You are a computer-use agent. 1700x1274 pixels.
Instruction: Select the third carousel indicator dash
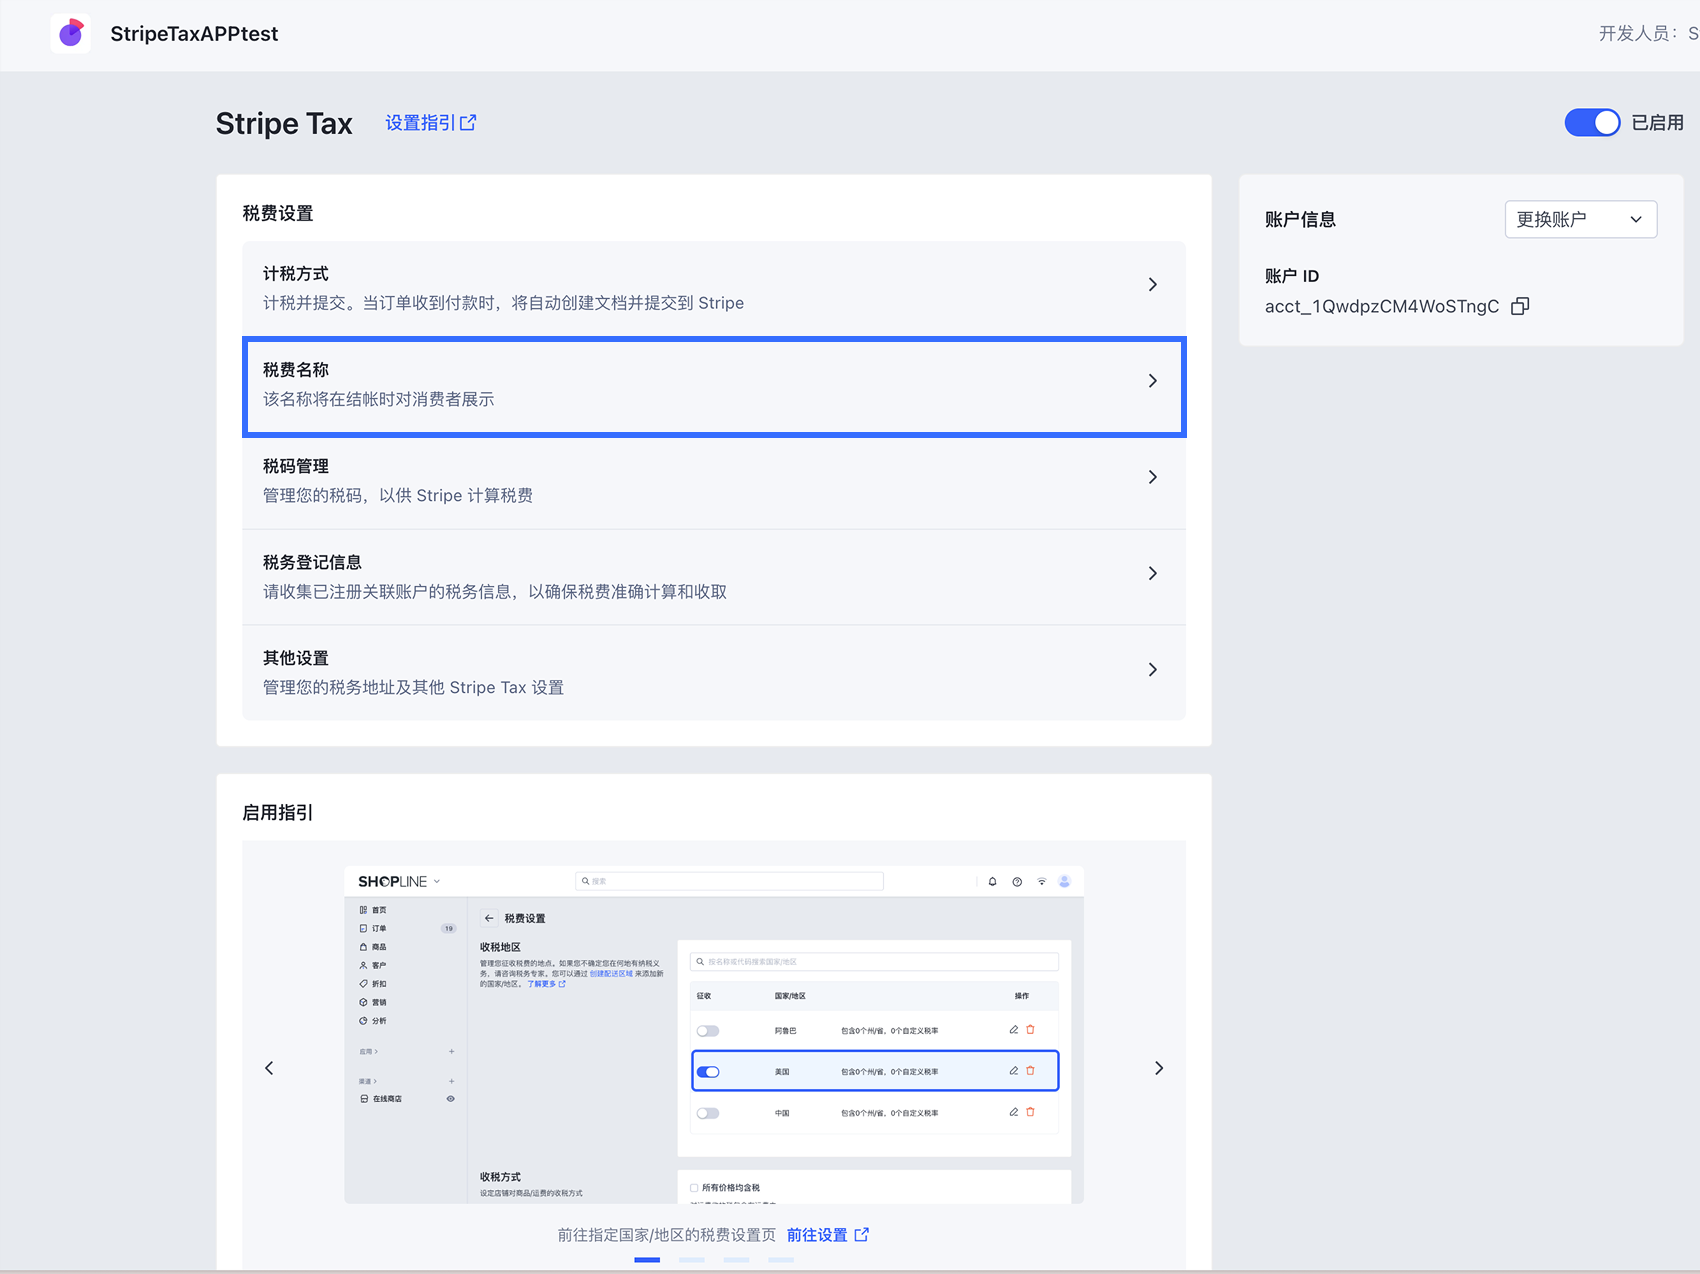point(736,1260)
